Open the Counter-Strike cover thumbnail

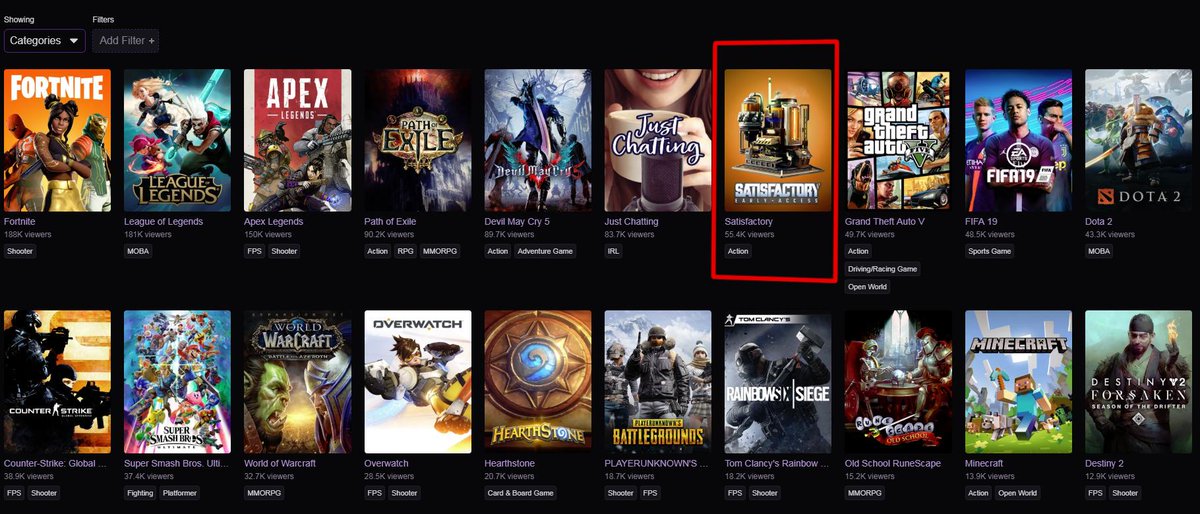[57, 381]
